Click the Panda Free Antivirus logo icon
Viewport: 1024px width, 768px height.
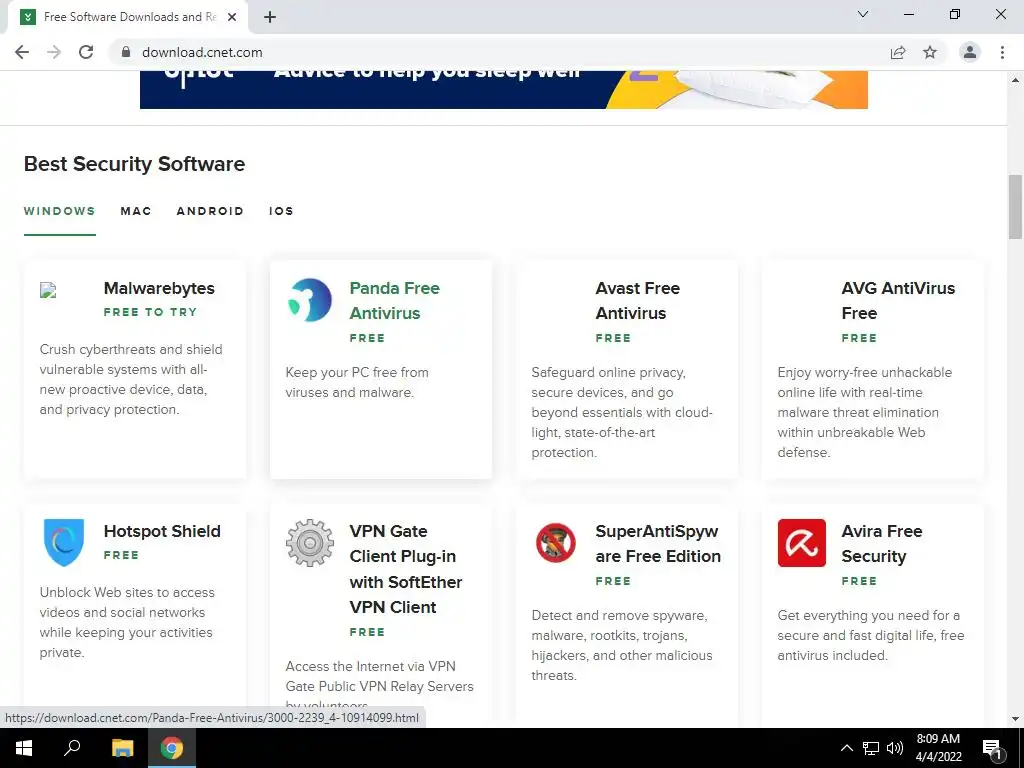[310, 300]
